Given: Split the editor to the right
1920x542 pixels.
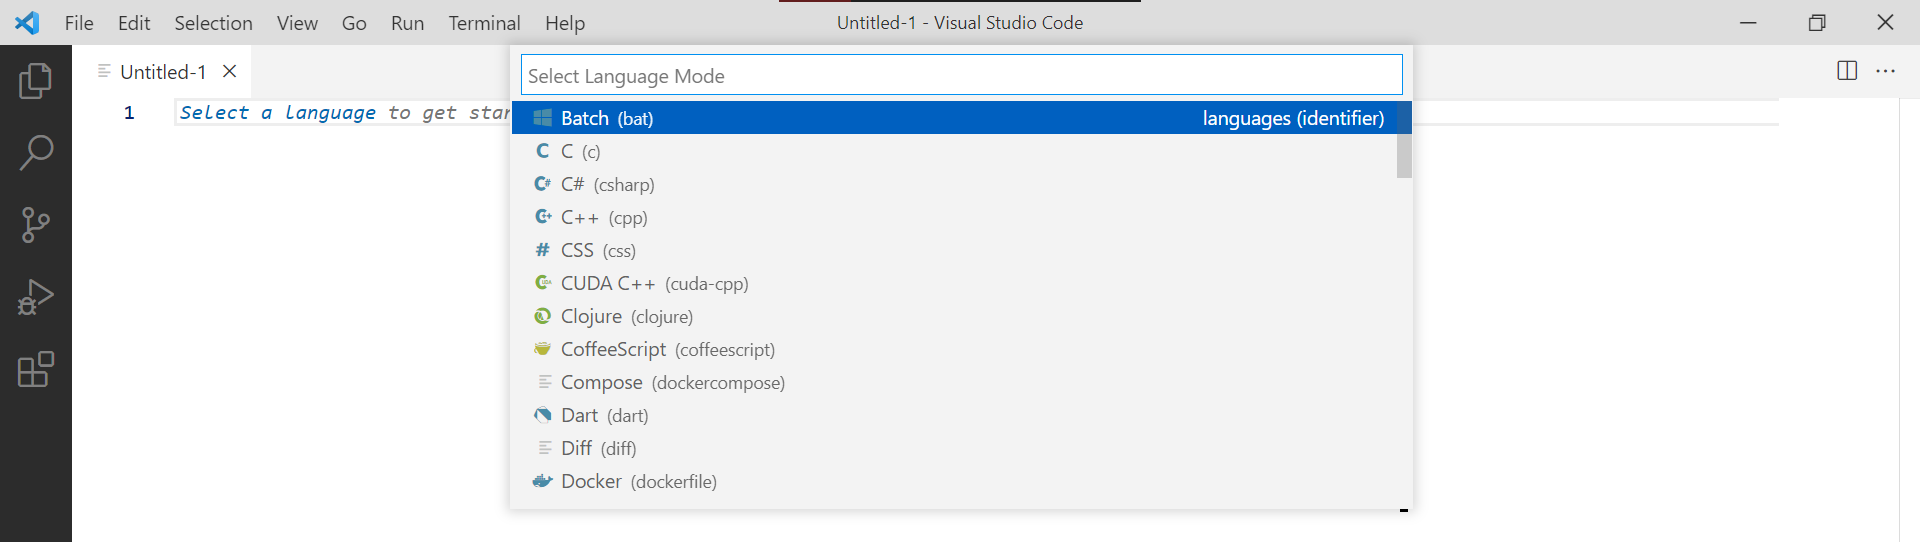Looking at the screenshot, I should pos(1847,71).
